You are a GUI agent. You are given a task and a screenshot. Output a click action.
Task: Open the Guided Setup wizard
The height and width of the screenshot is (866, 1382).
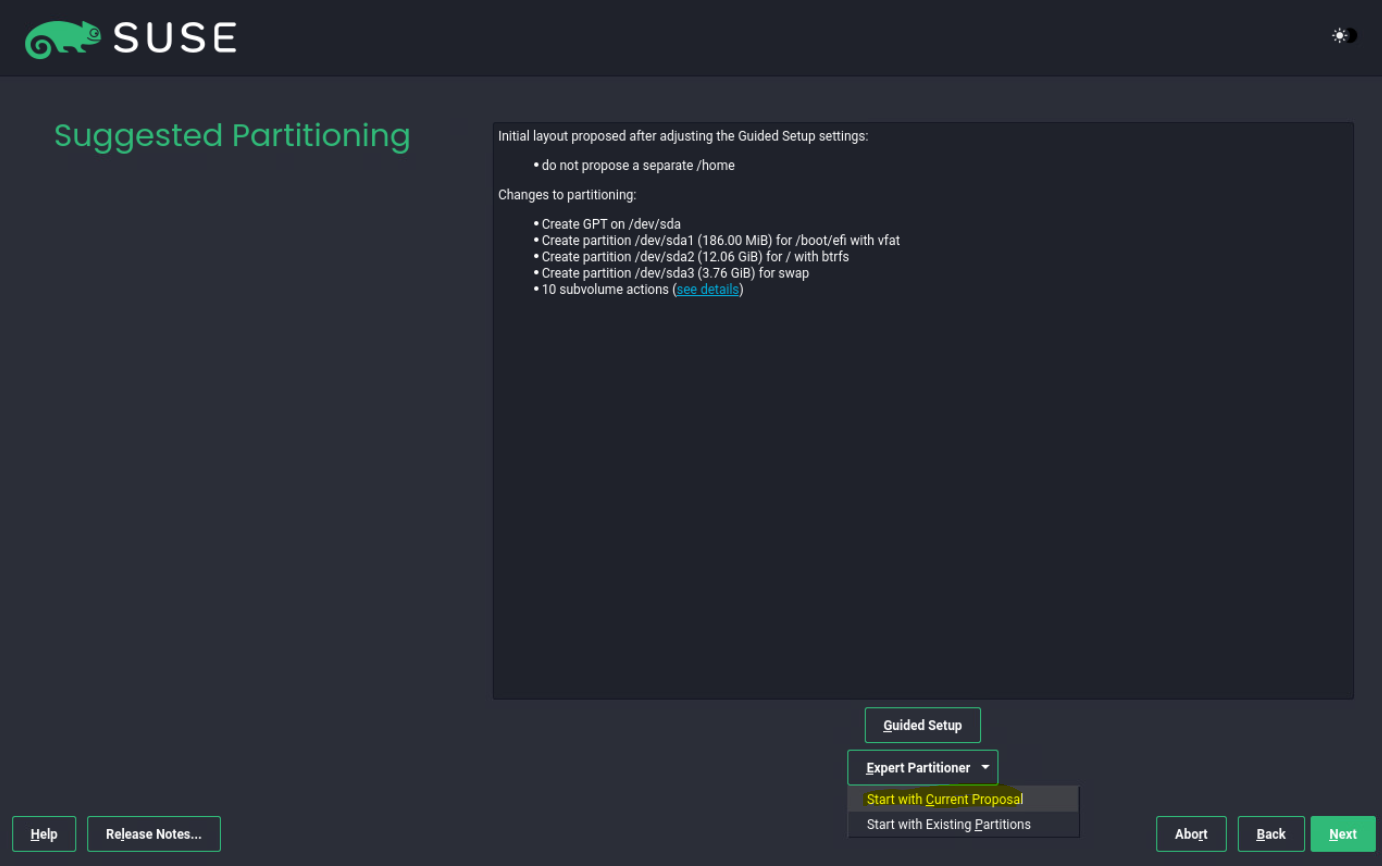point(922,725)
